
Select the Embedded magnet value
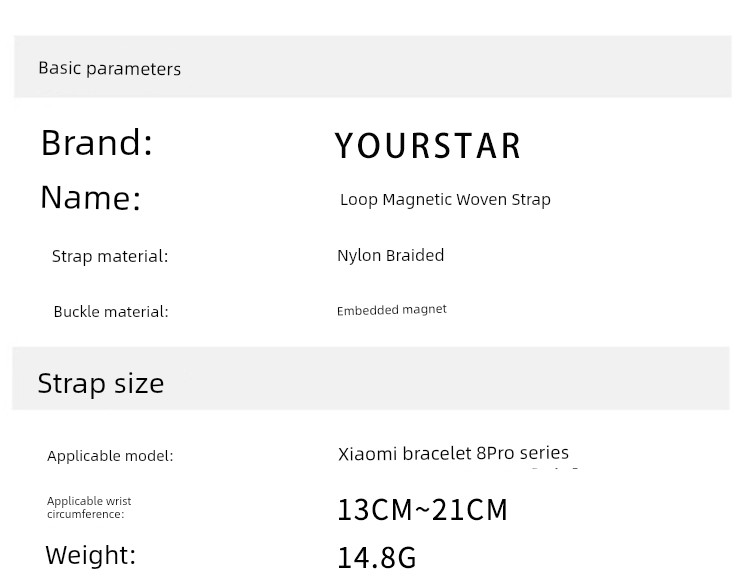tap(392, 310)
